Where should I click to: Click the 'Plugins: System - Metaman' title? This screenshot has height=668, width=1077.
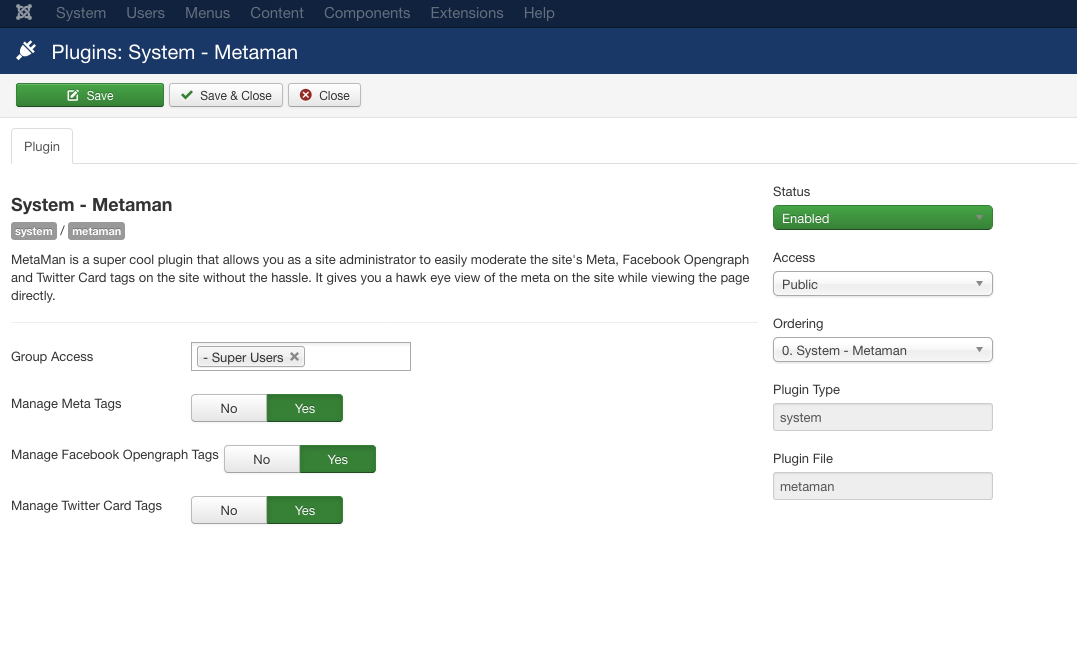point(174,52)
